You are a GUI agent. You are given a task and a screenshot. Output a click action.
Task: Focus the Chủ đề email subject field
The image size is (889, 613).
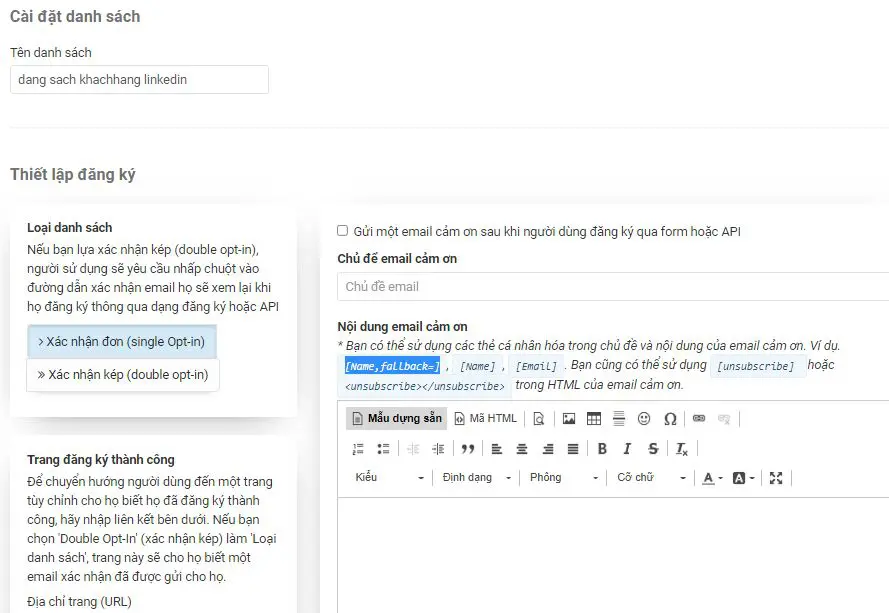[612, 287]
